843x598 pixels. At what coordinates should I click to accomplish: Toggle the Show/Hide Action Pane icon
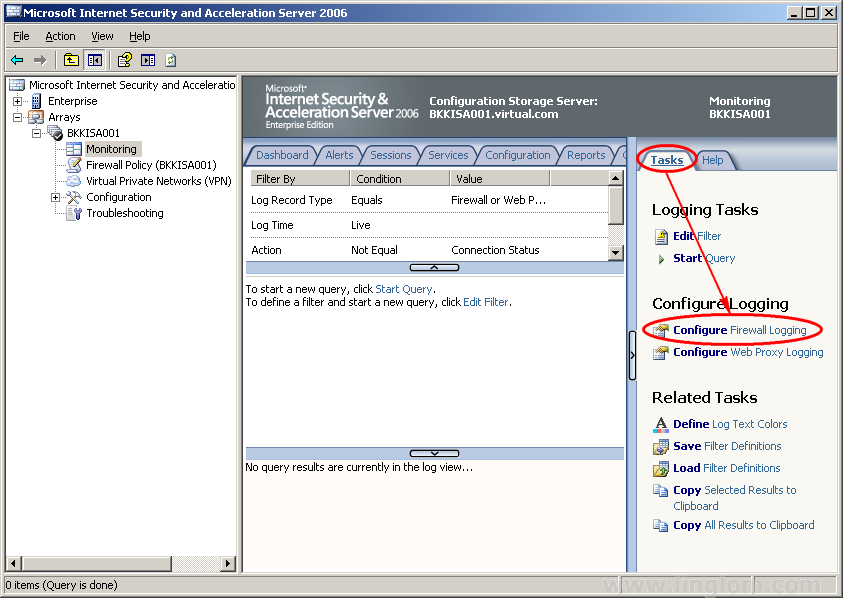pos(148,60)
